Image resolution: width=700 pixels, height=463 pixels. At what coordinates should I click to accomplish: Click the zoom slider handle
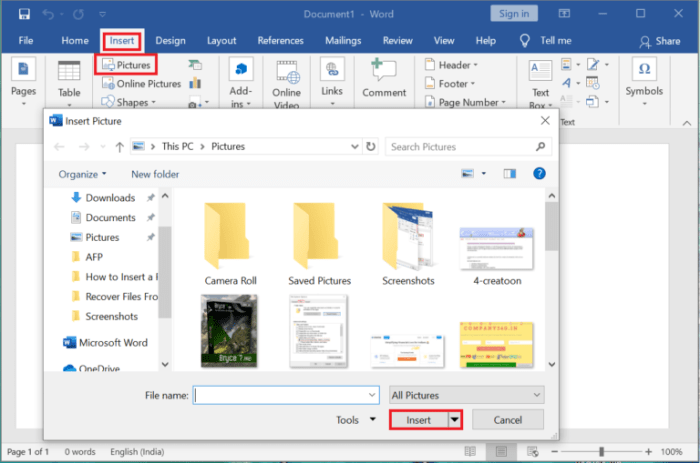pyautogui.click(x=601, y=452)
